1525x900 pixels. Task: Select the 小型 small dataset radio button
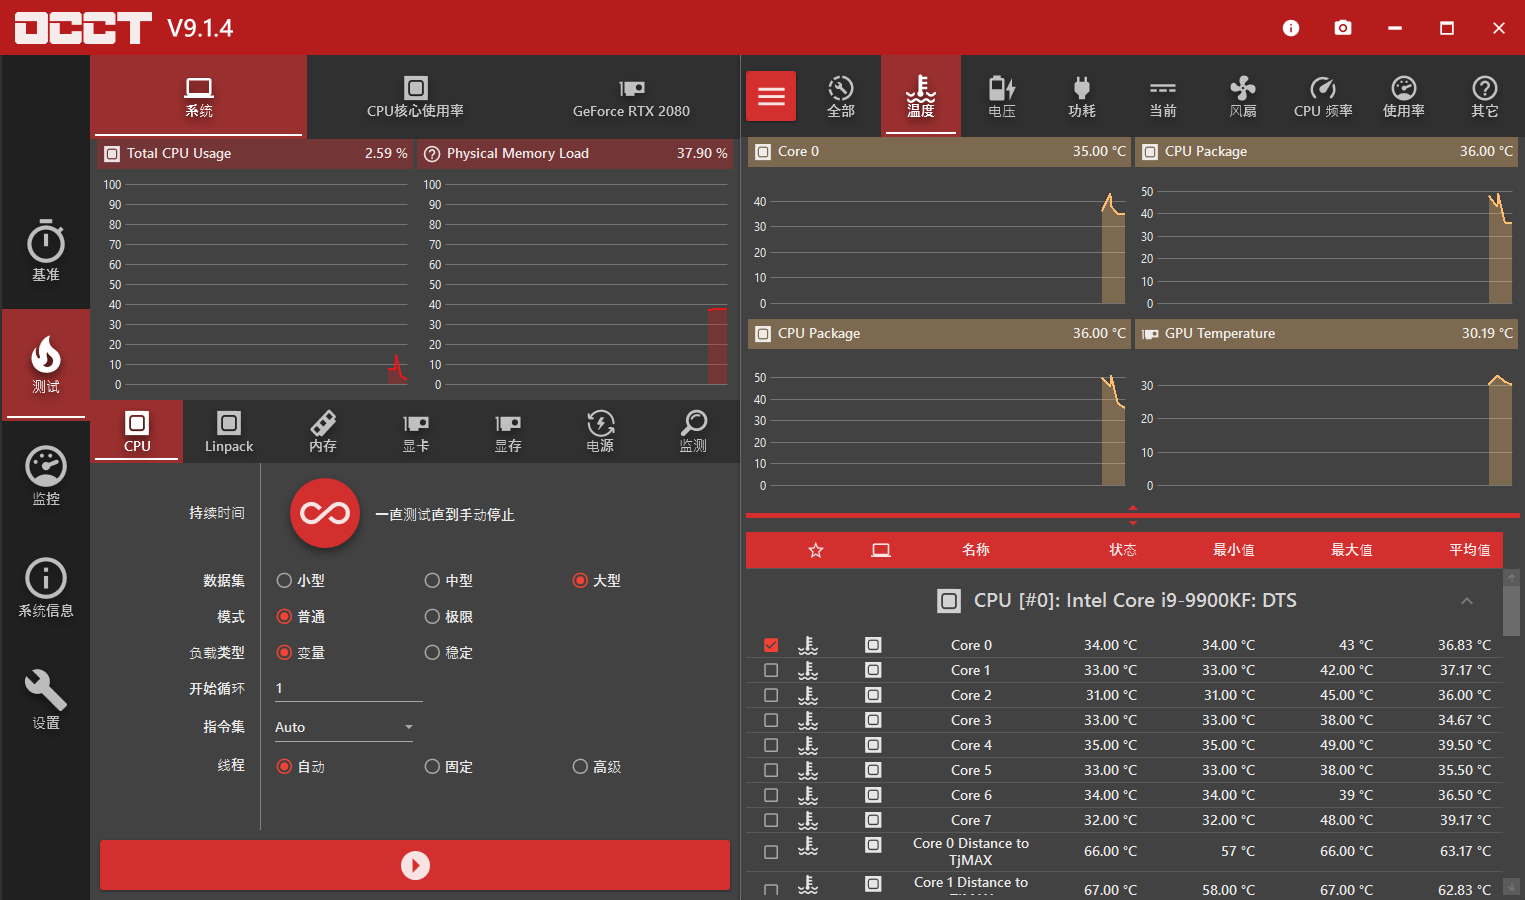point(284,581)
